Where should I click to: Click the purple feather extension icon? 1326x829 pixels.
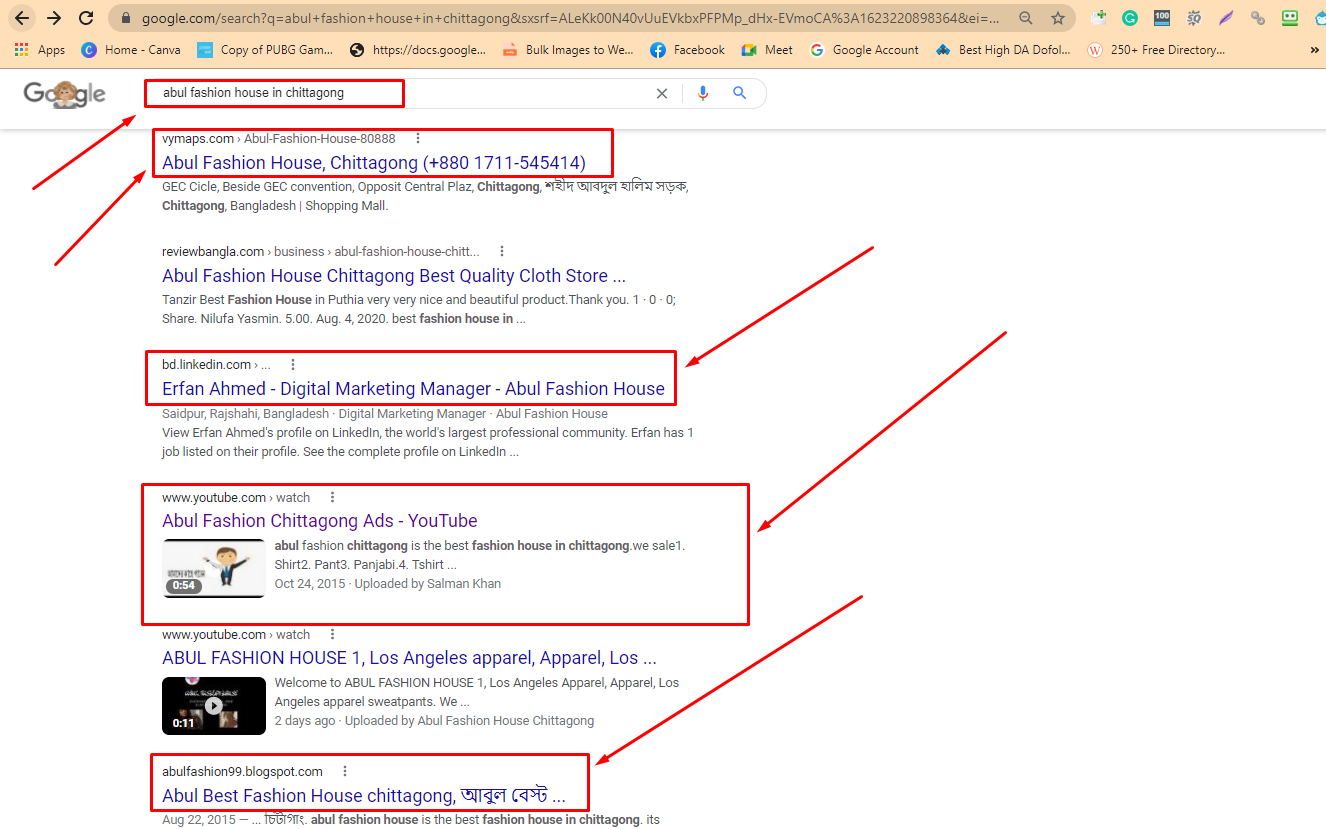point(1225,17)
